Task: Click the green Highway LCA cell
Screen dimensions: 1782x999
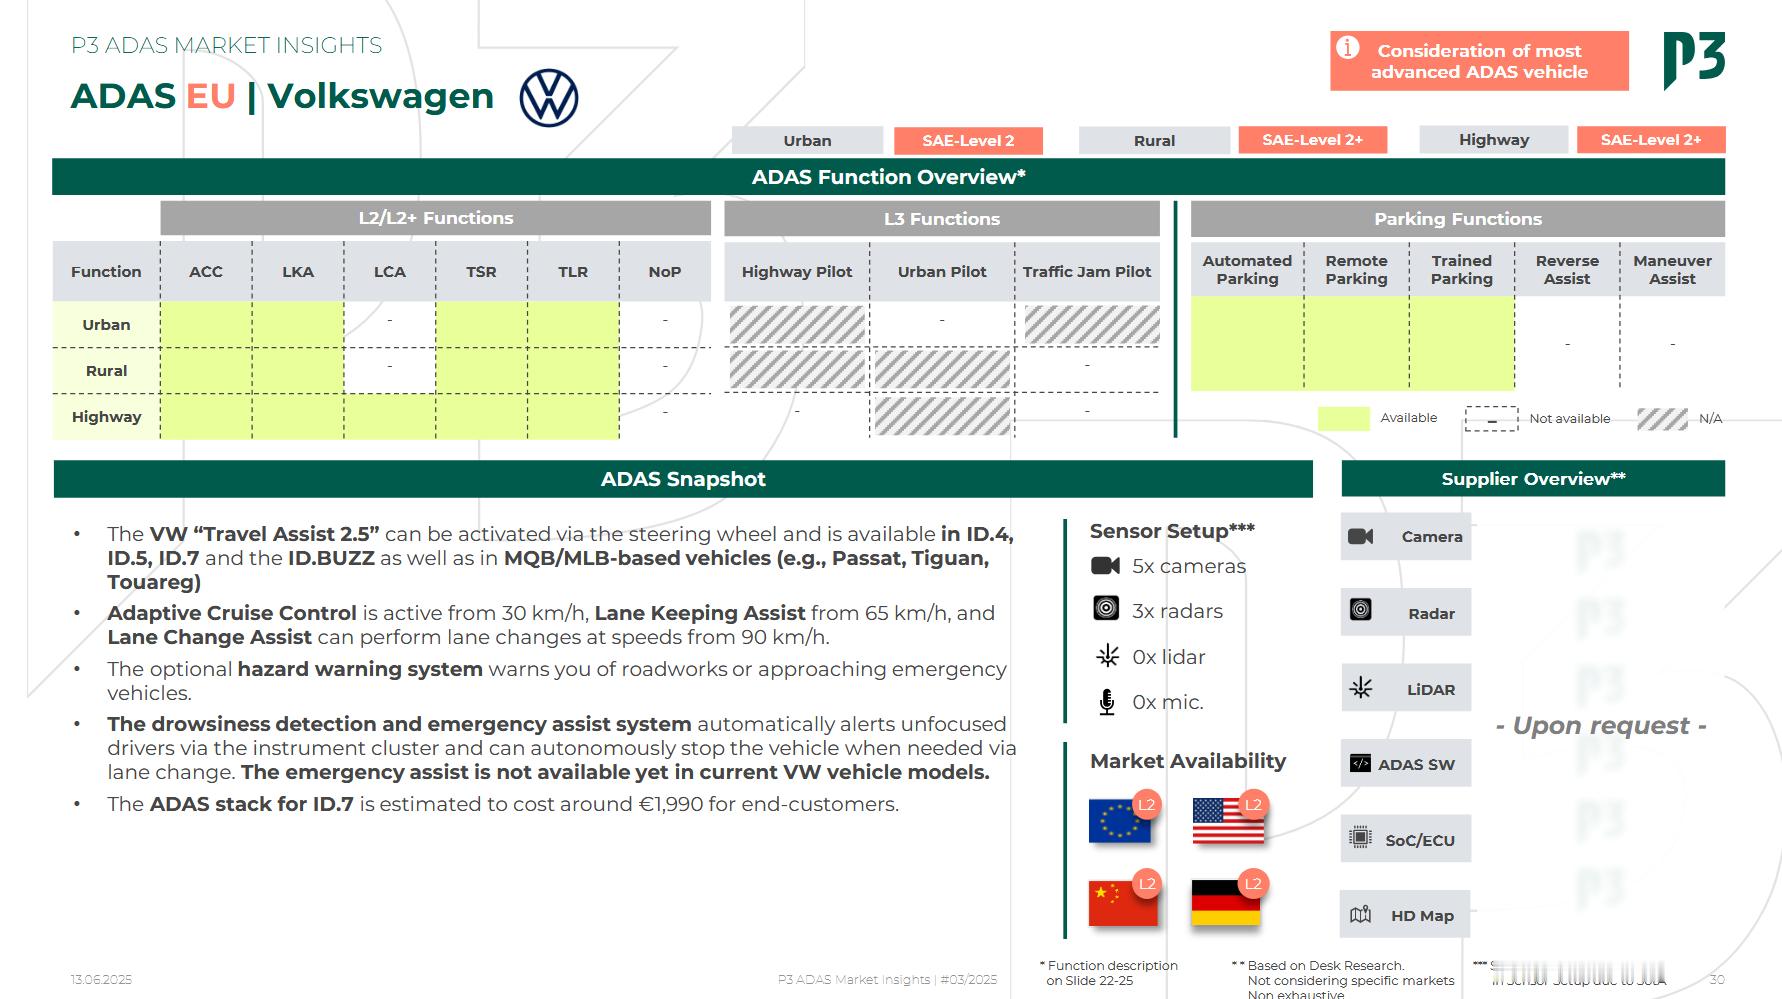Action: point(390,417)
